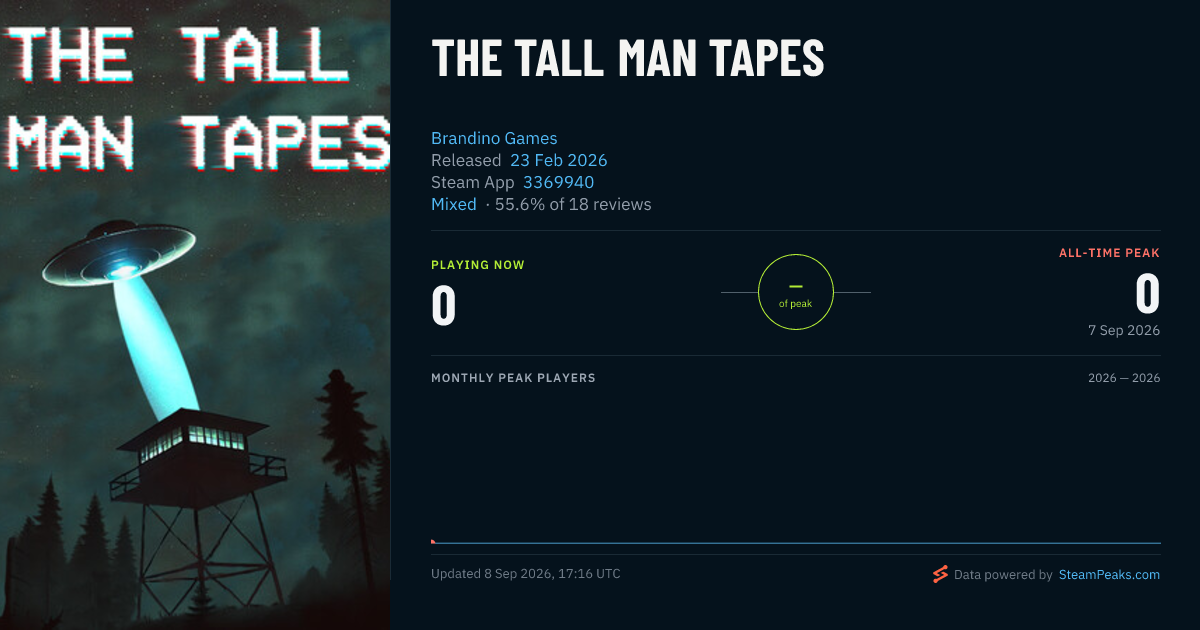
Task: Open the SteamPeaks.com link
Action: (x=1109, y=575)
